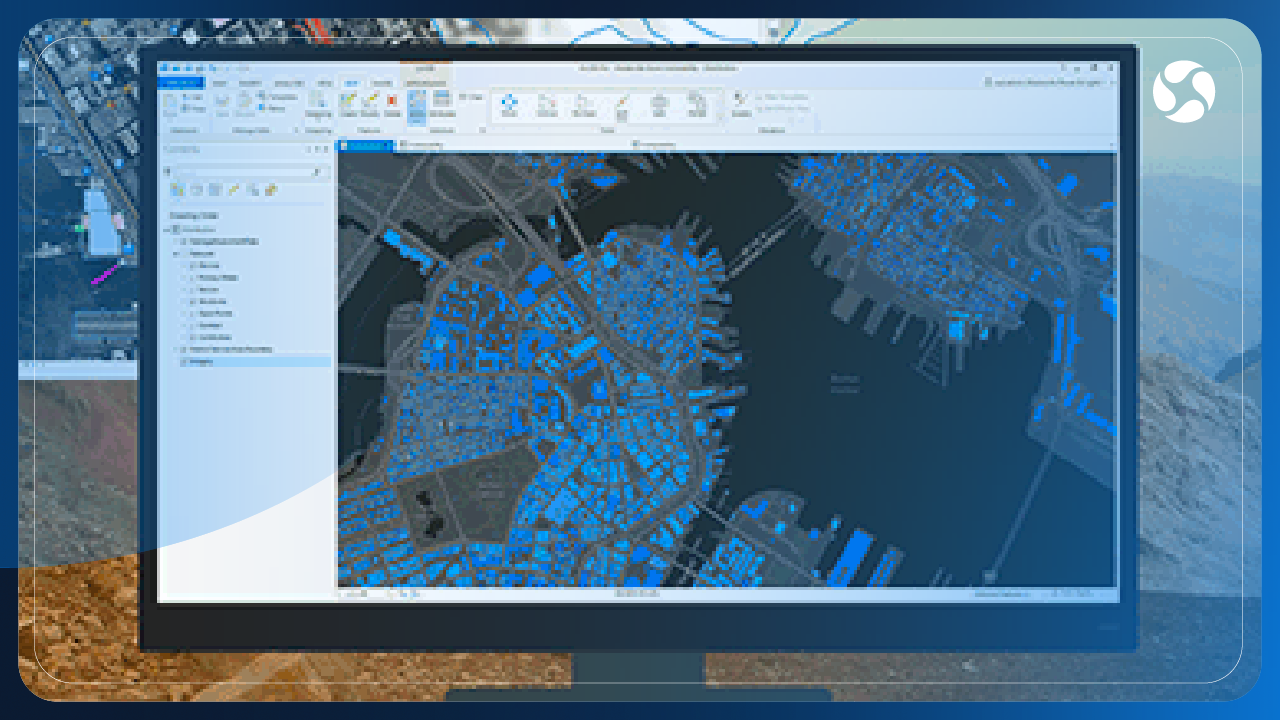
Task: Select the Modify features pencil icon on the ribbon
Action: [x=368, y=101]
